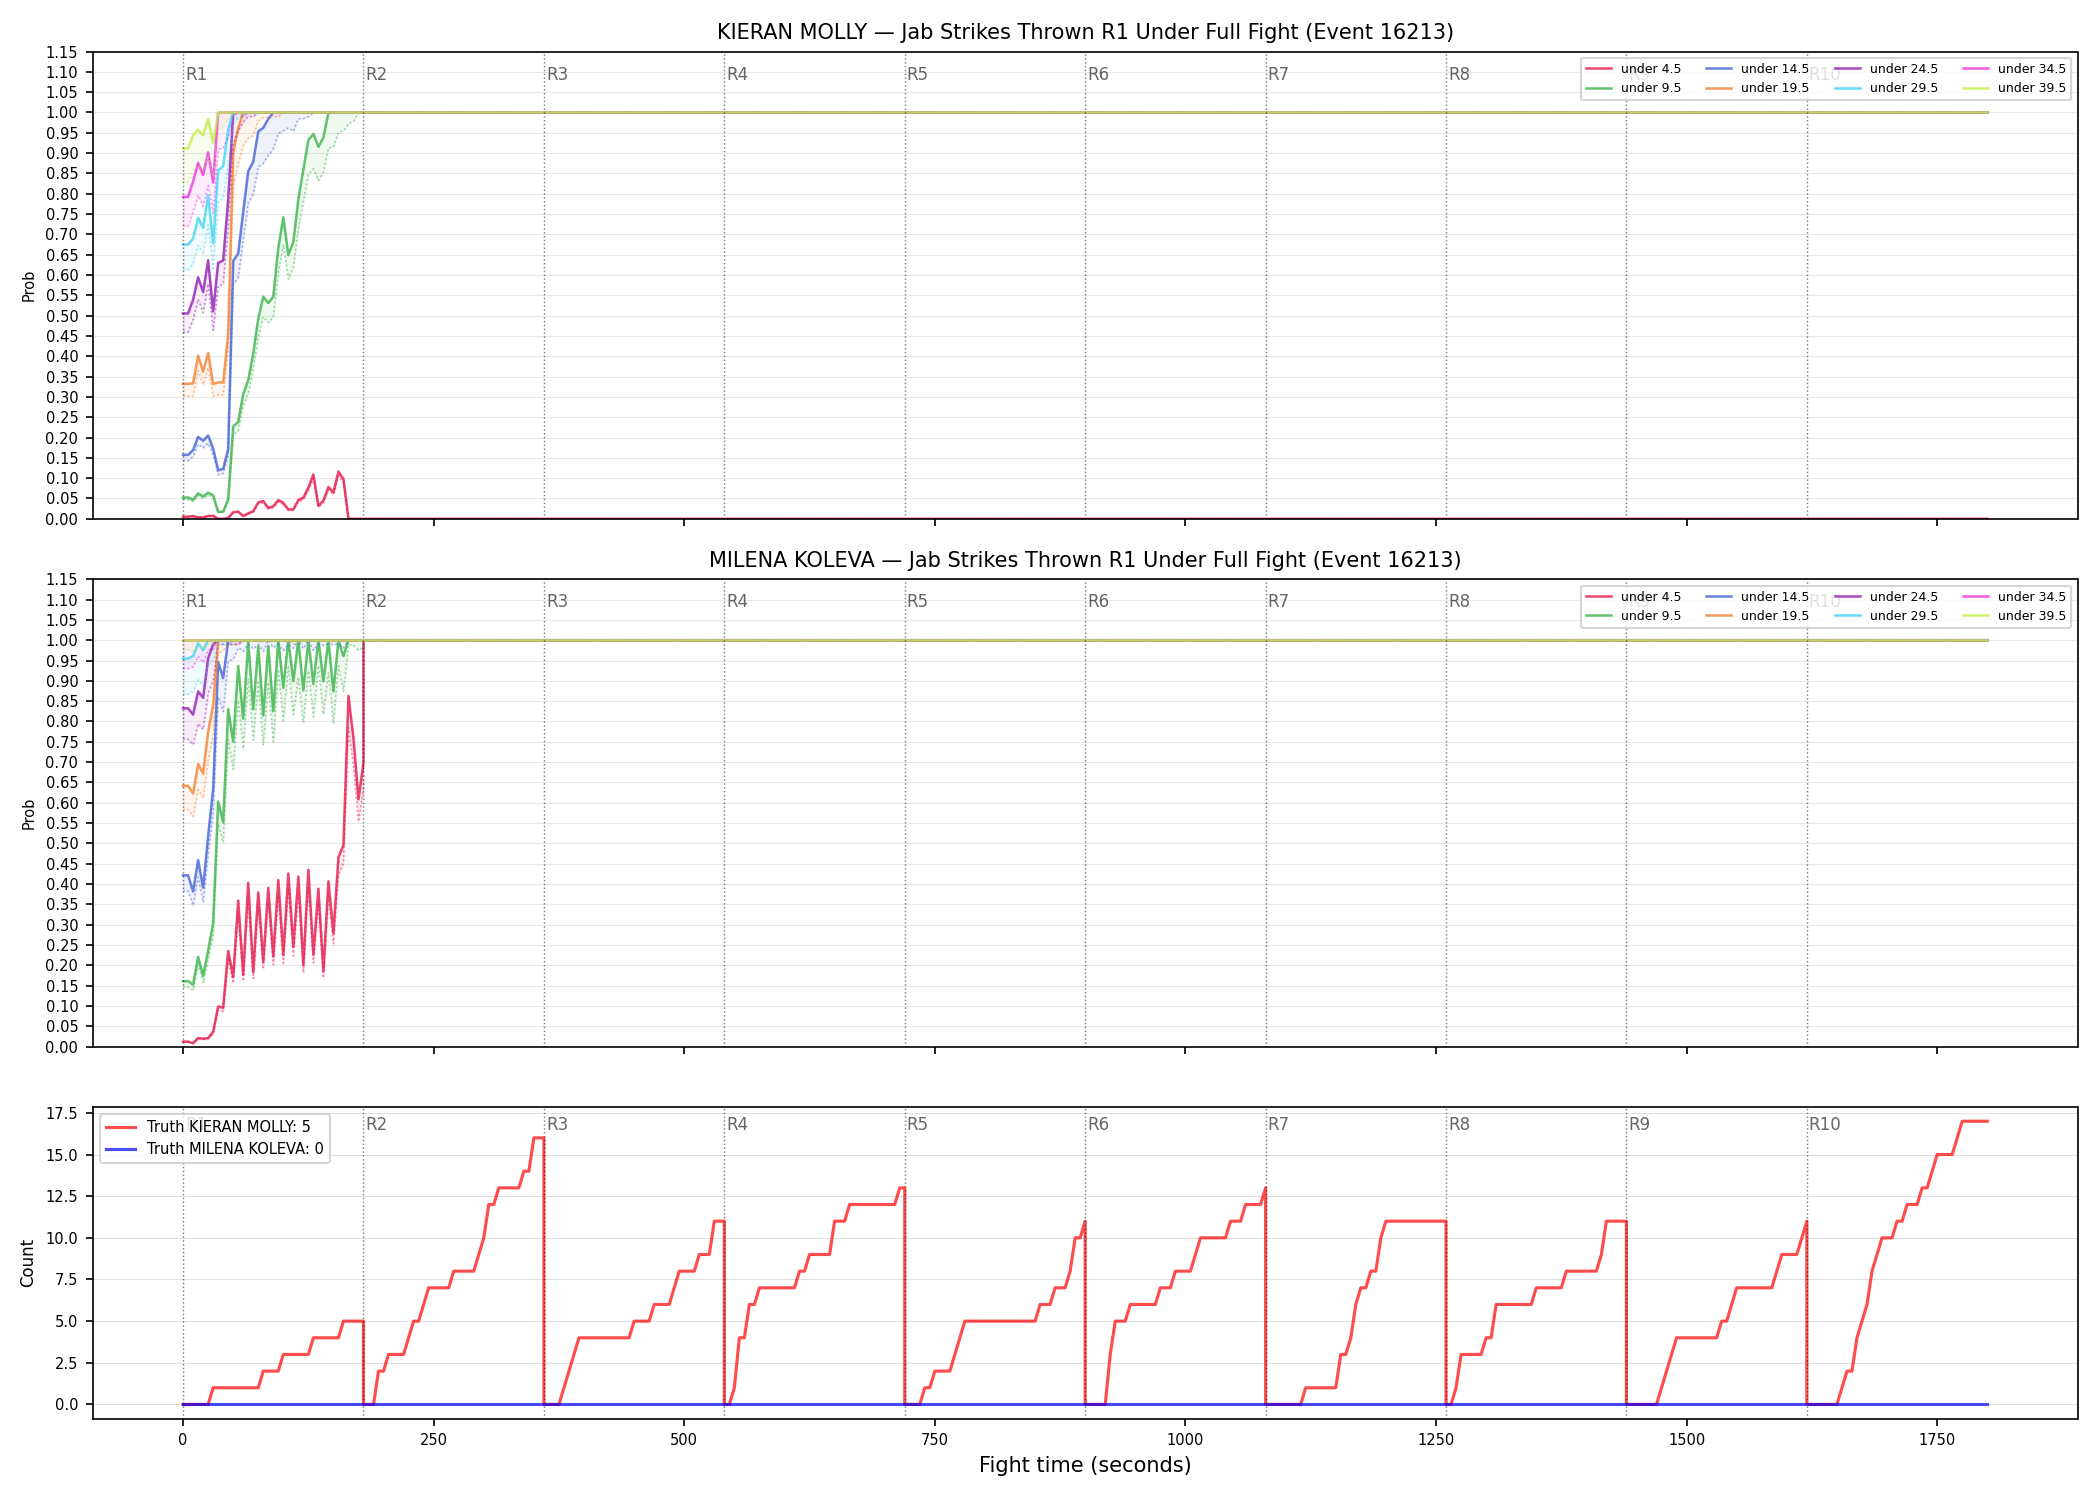Click R9 round label in the Count chart
The width and height of the screenshot is (2100, 1500).
(1639, 1124)
